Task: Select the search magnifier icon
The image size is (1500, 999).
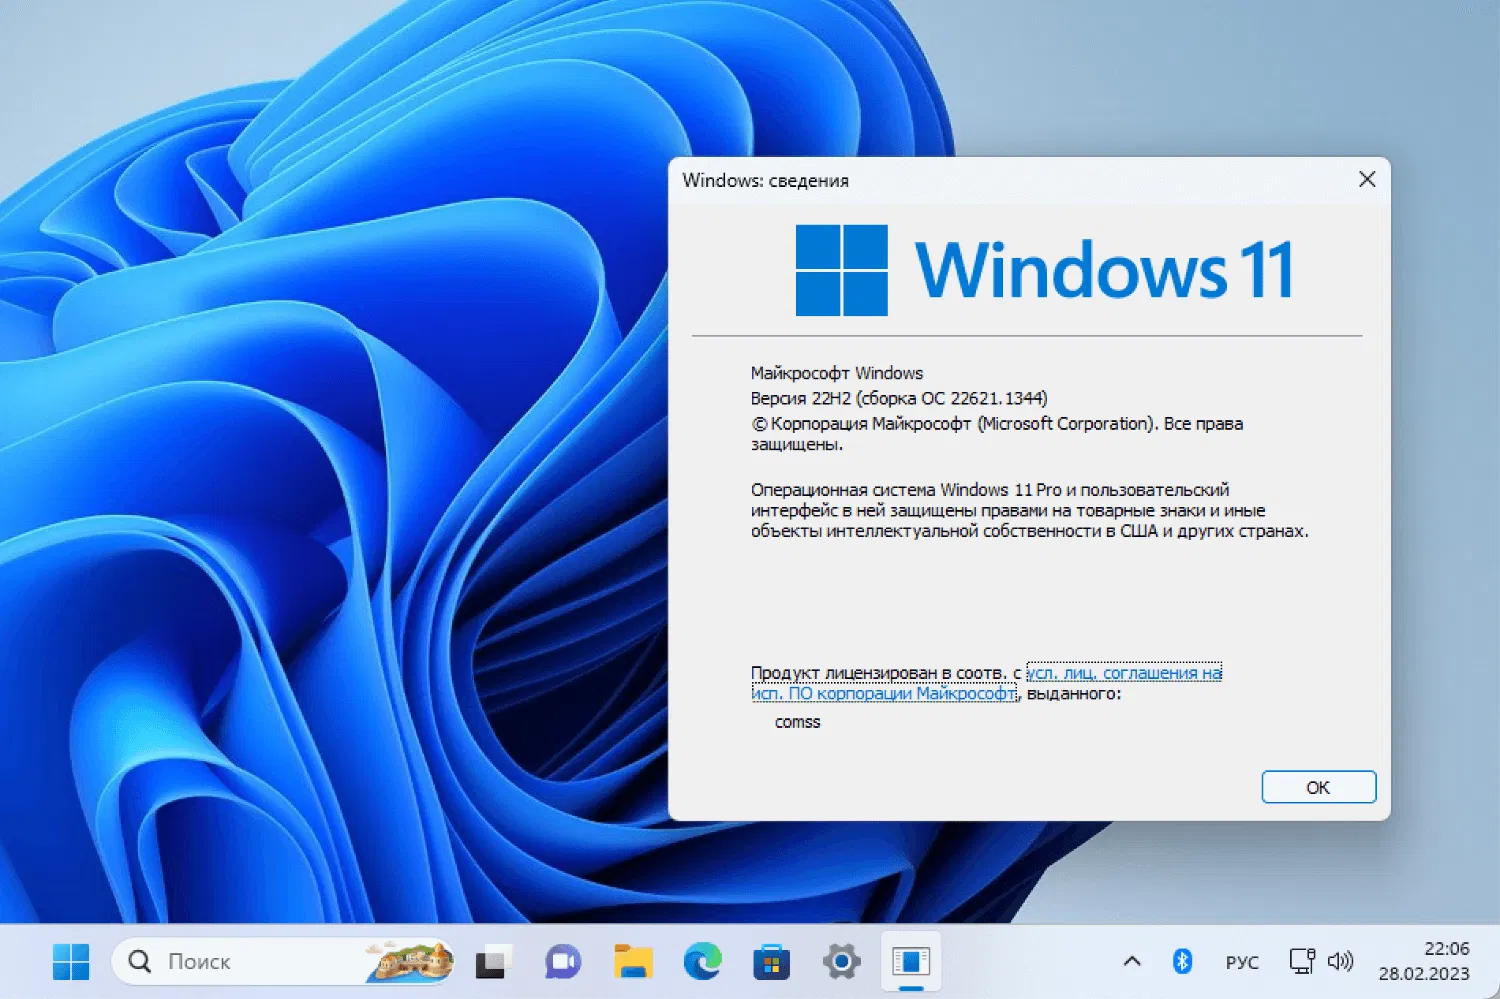Action: click(141, 961)
